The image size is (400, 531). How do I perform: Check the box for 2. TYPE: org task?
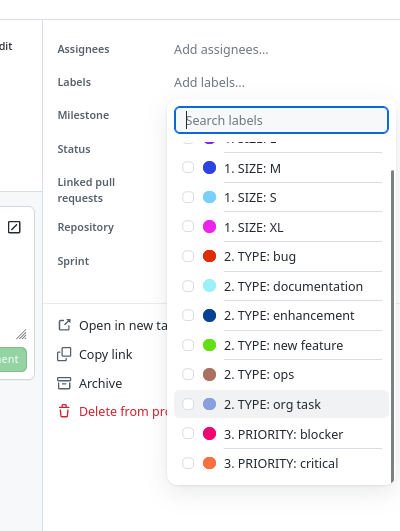pos(188,404)
